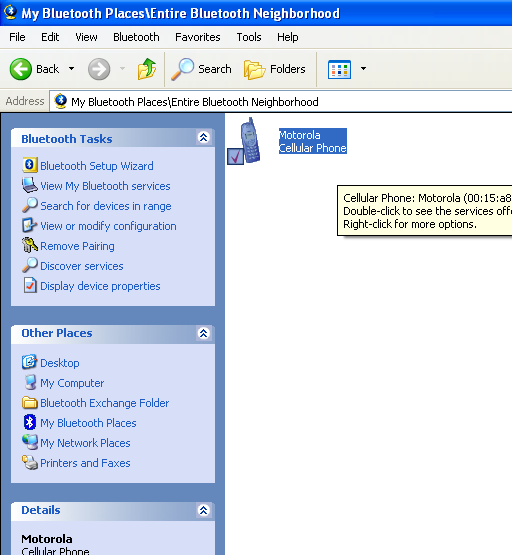The height and width of the screenshot is (555, 512).
Task: Click the bold Motorola name in Details
Action: tap(47, 539)
